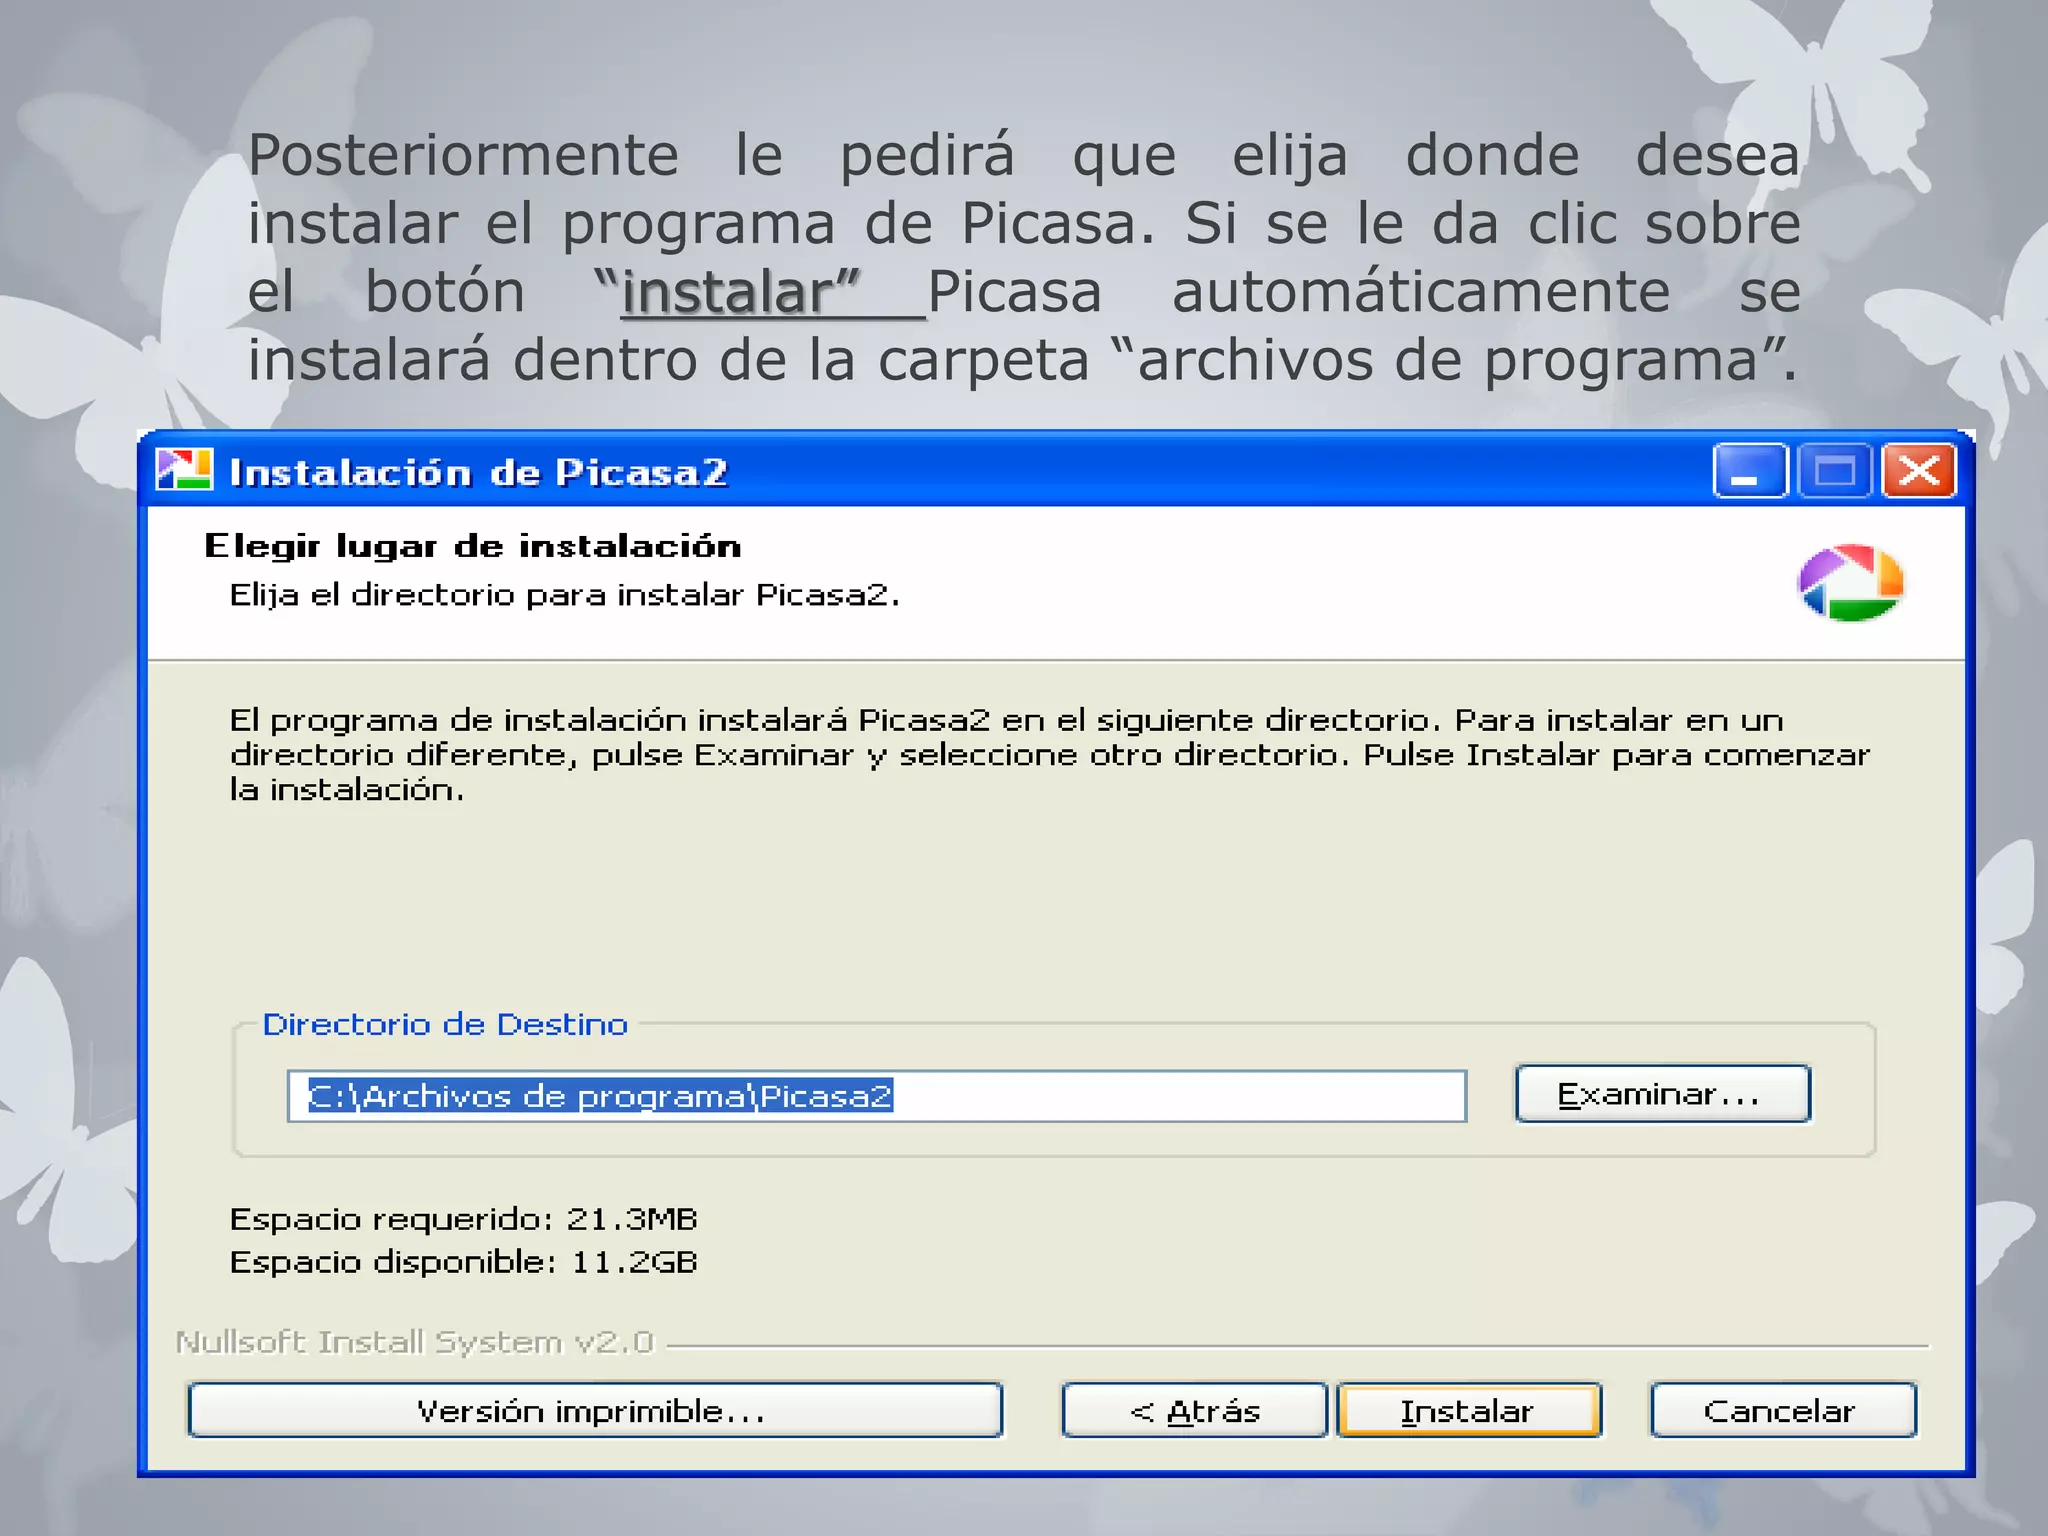The height and width of the screenshot is (1536, 2048).
Task: Browse for folder with Examinar button
Action: point(1662,1094)
